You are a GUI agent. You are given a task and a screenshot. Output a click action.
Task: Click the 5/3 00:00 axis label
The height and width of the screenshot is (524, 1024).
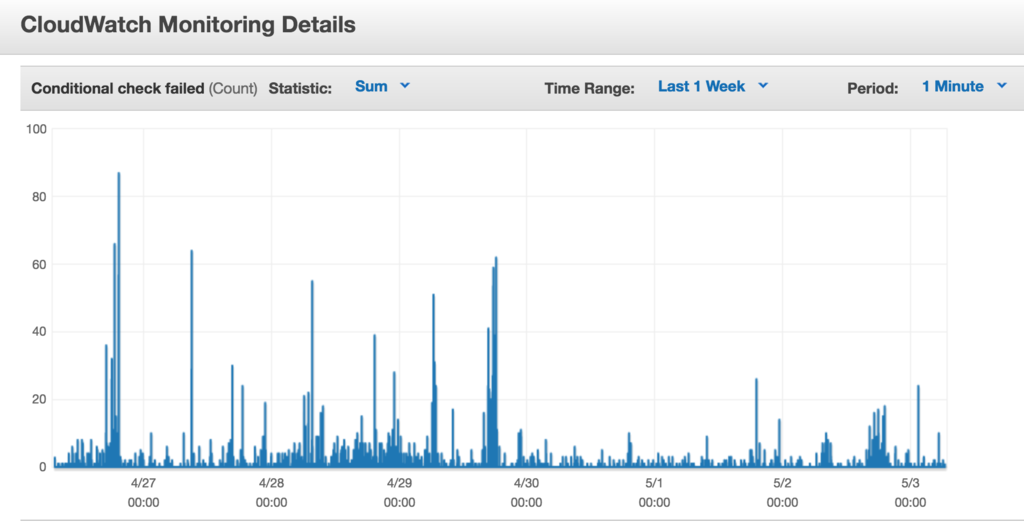910,493
